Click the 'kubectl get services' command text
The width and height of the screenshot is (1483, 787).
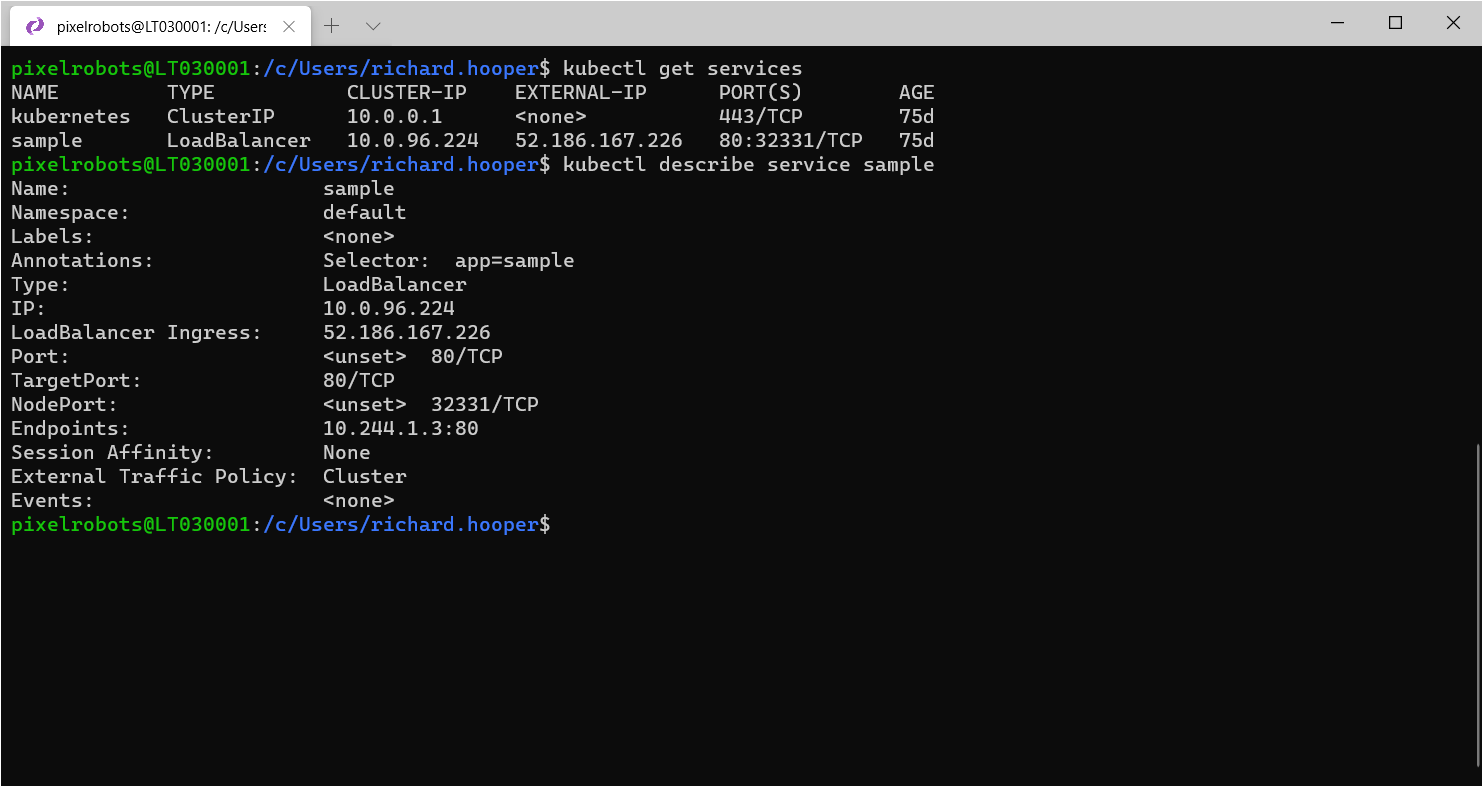coord(682,69)
